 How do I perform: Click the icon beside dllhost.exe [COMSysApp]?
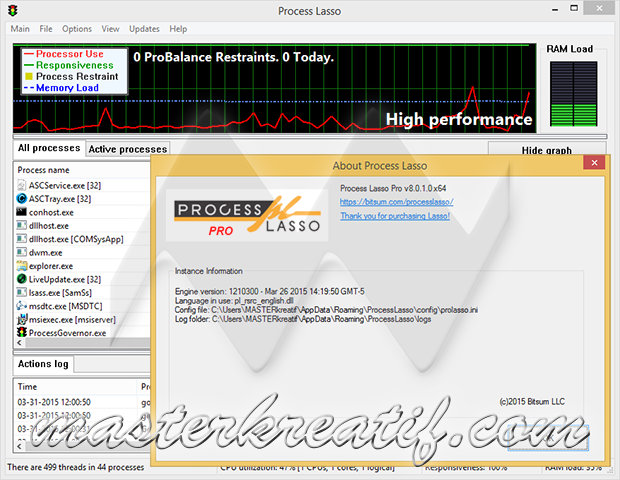point(21,239)
